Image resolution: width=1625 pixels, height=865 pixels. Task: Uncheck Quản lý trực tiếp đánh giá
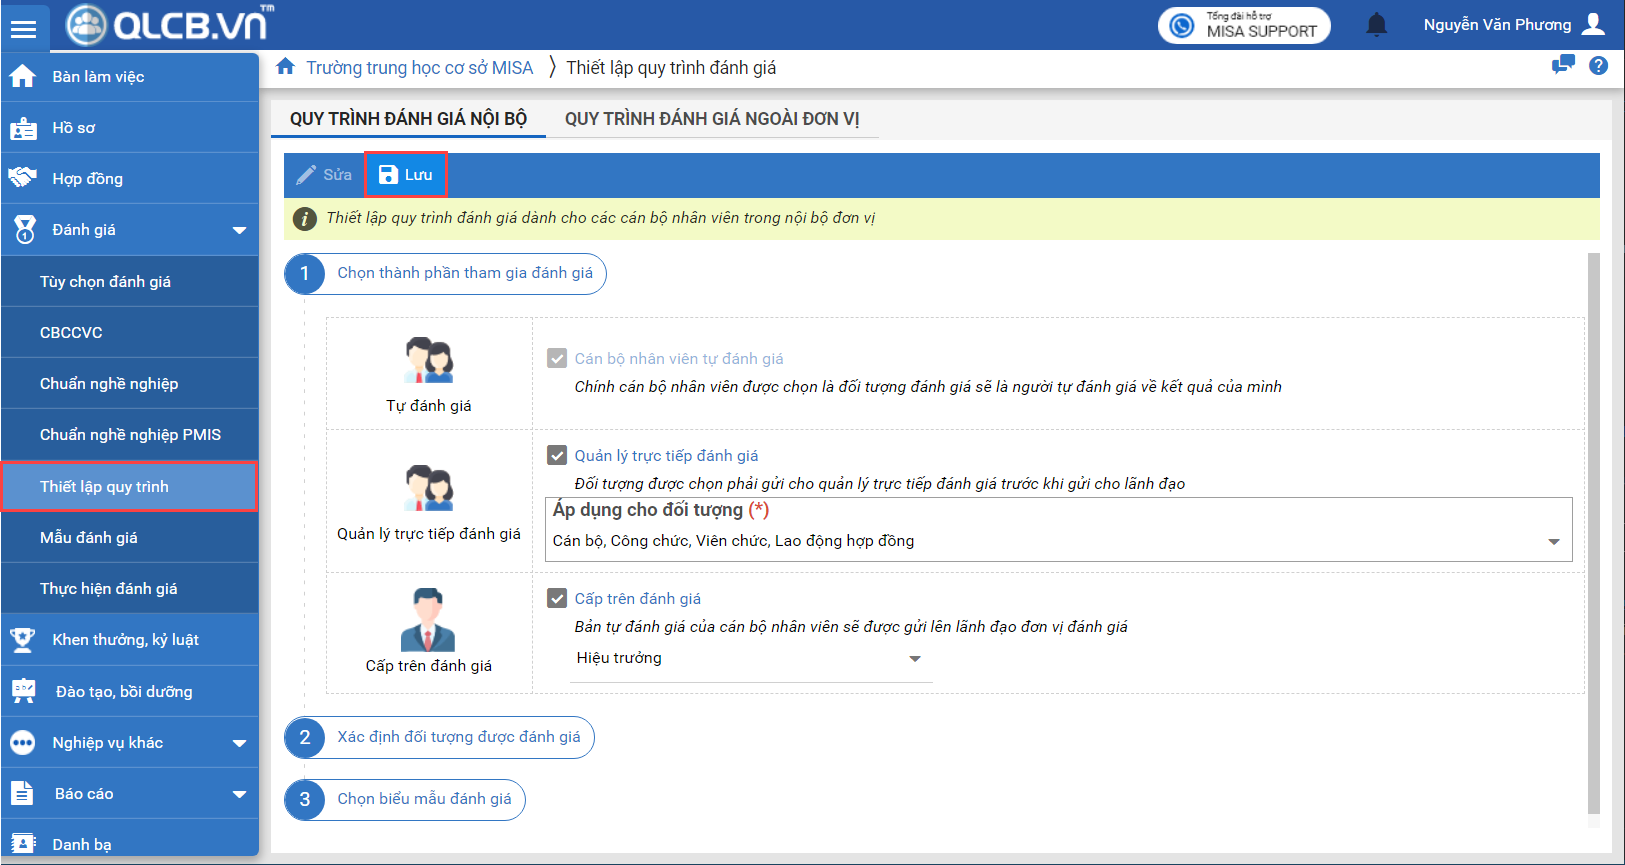[x=557, y=455]
